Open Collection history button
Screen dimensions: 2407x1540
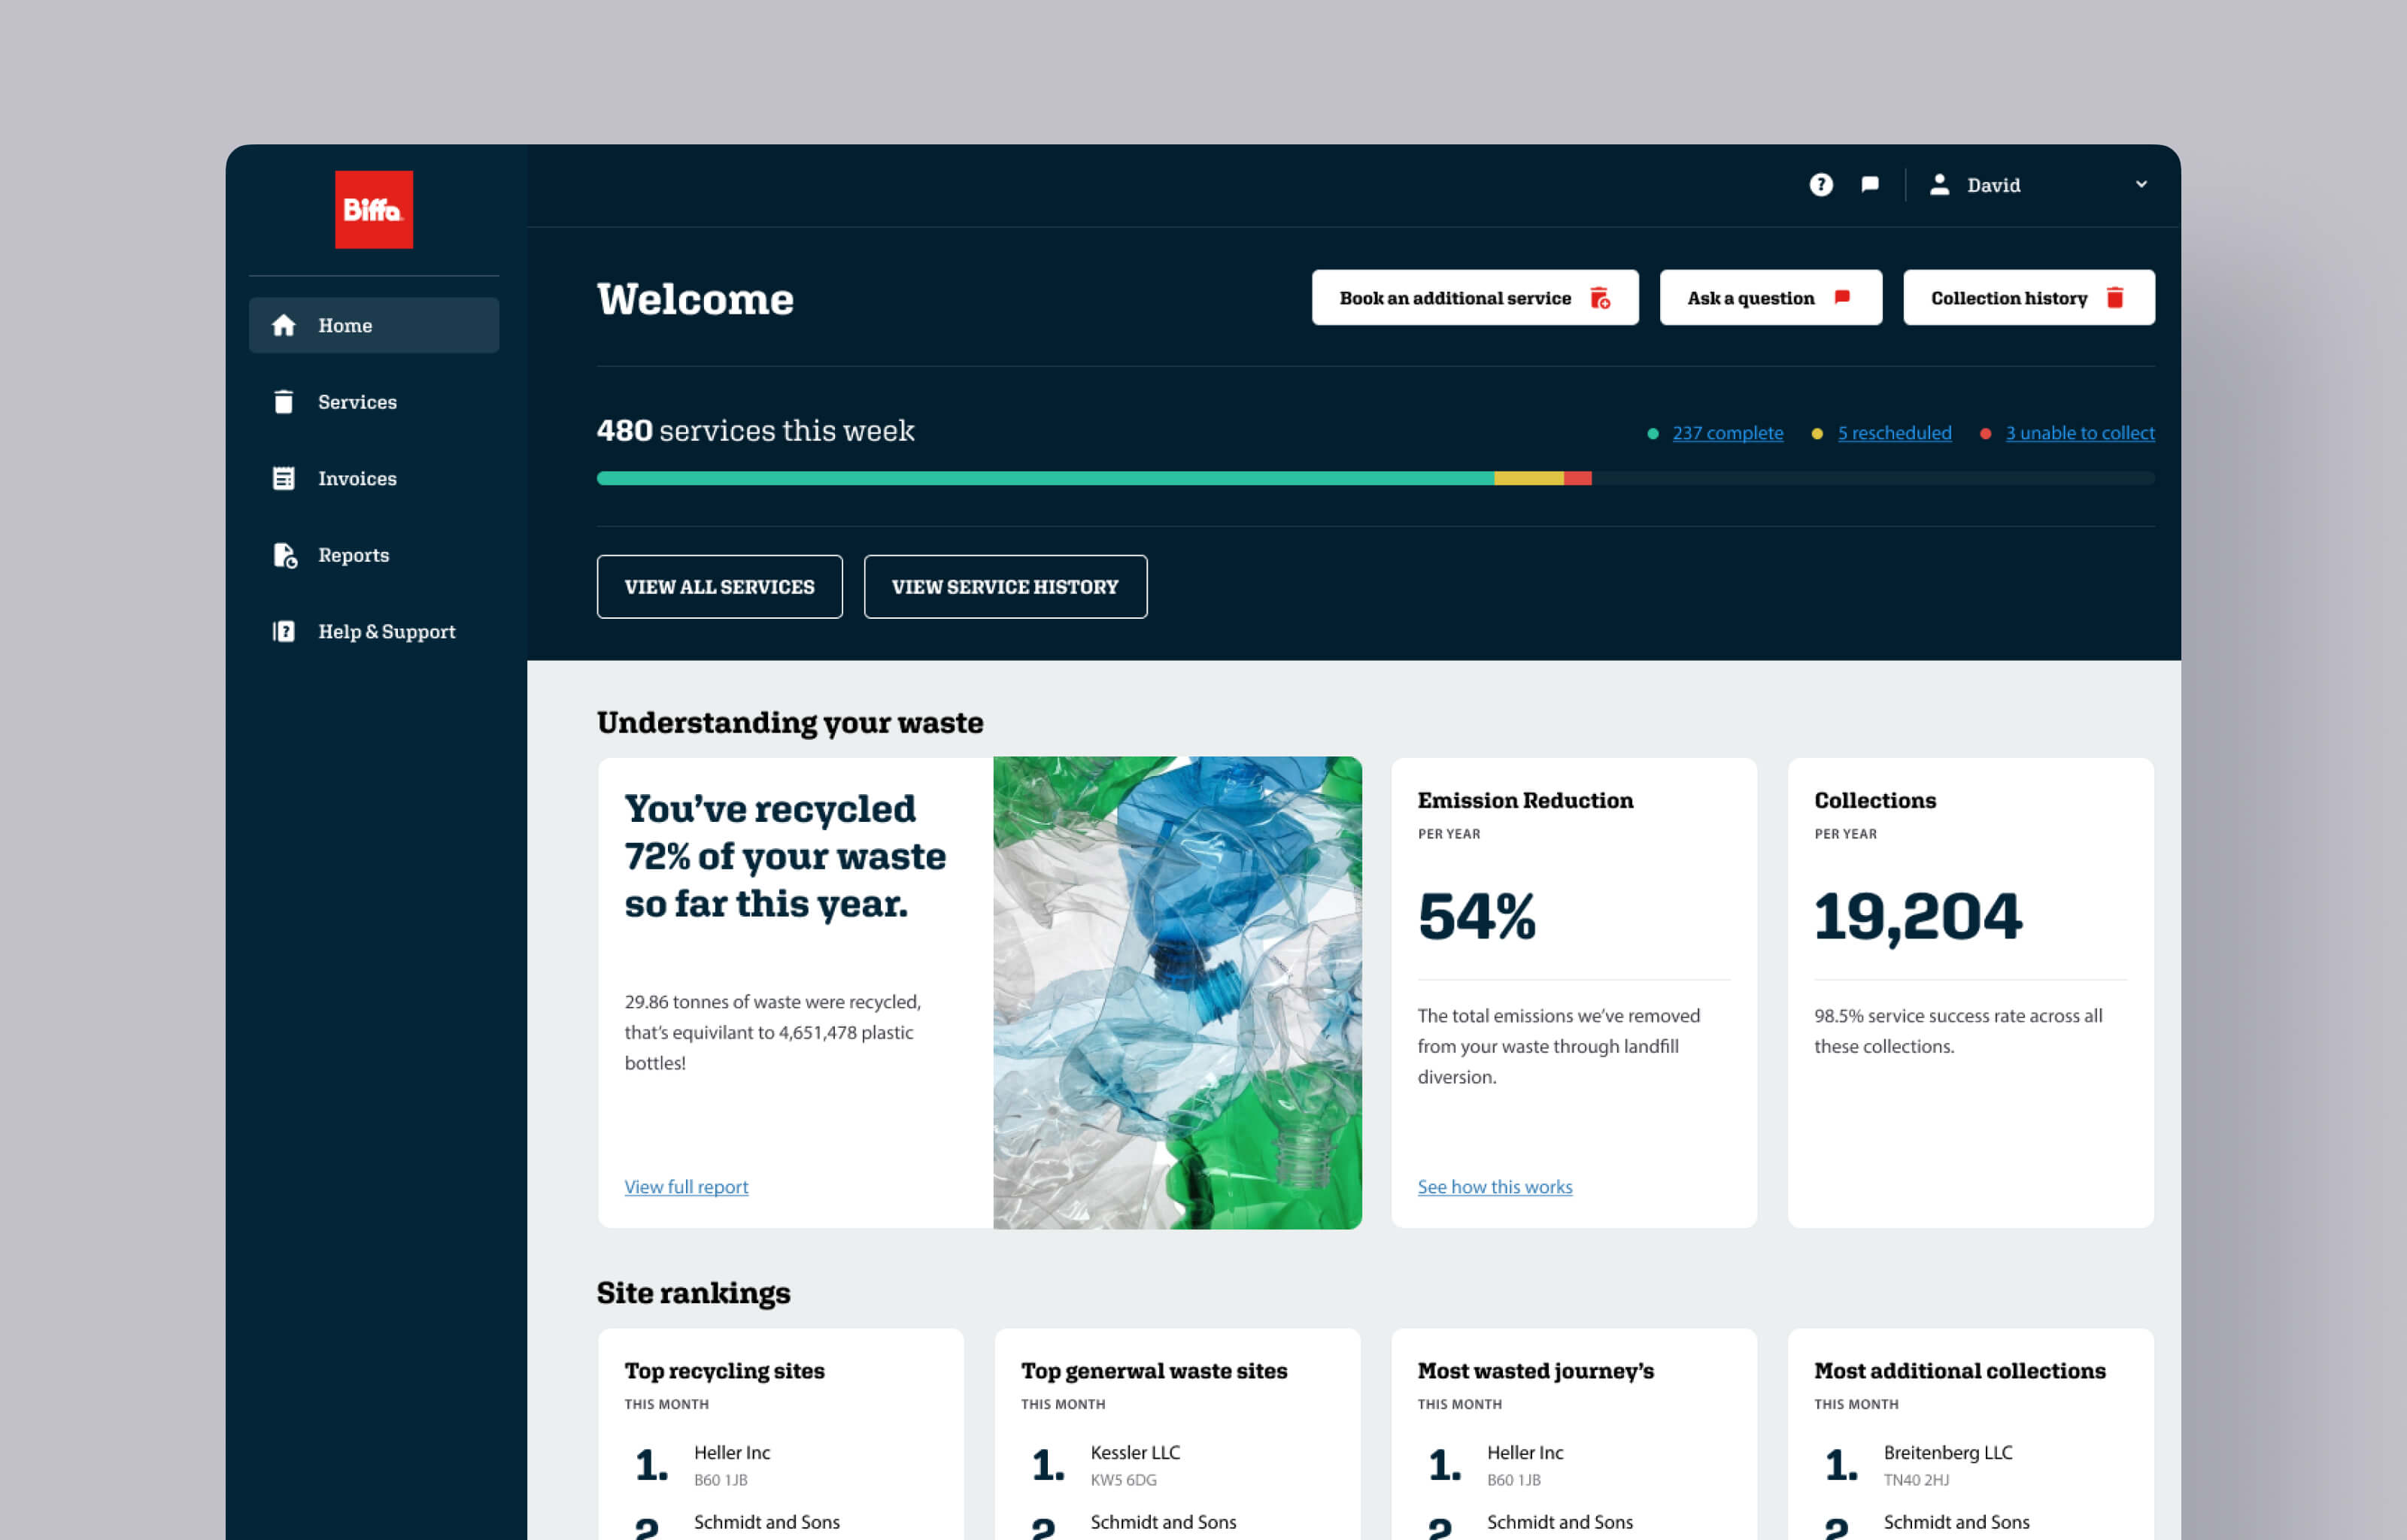click(2027, 298)
